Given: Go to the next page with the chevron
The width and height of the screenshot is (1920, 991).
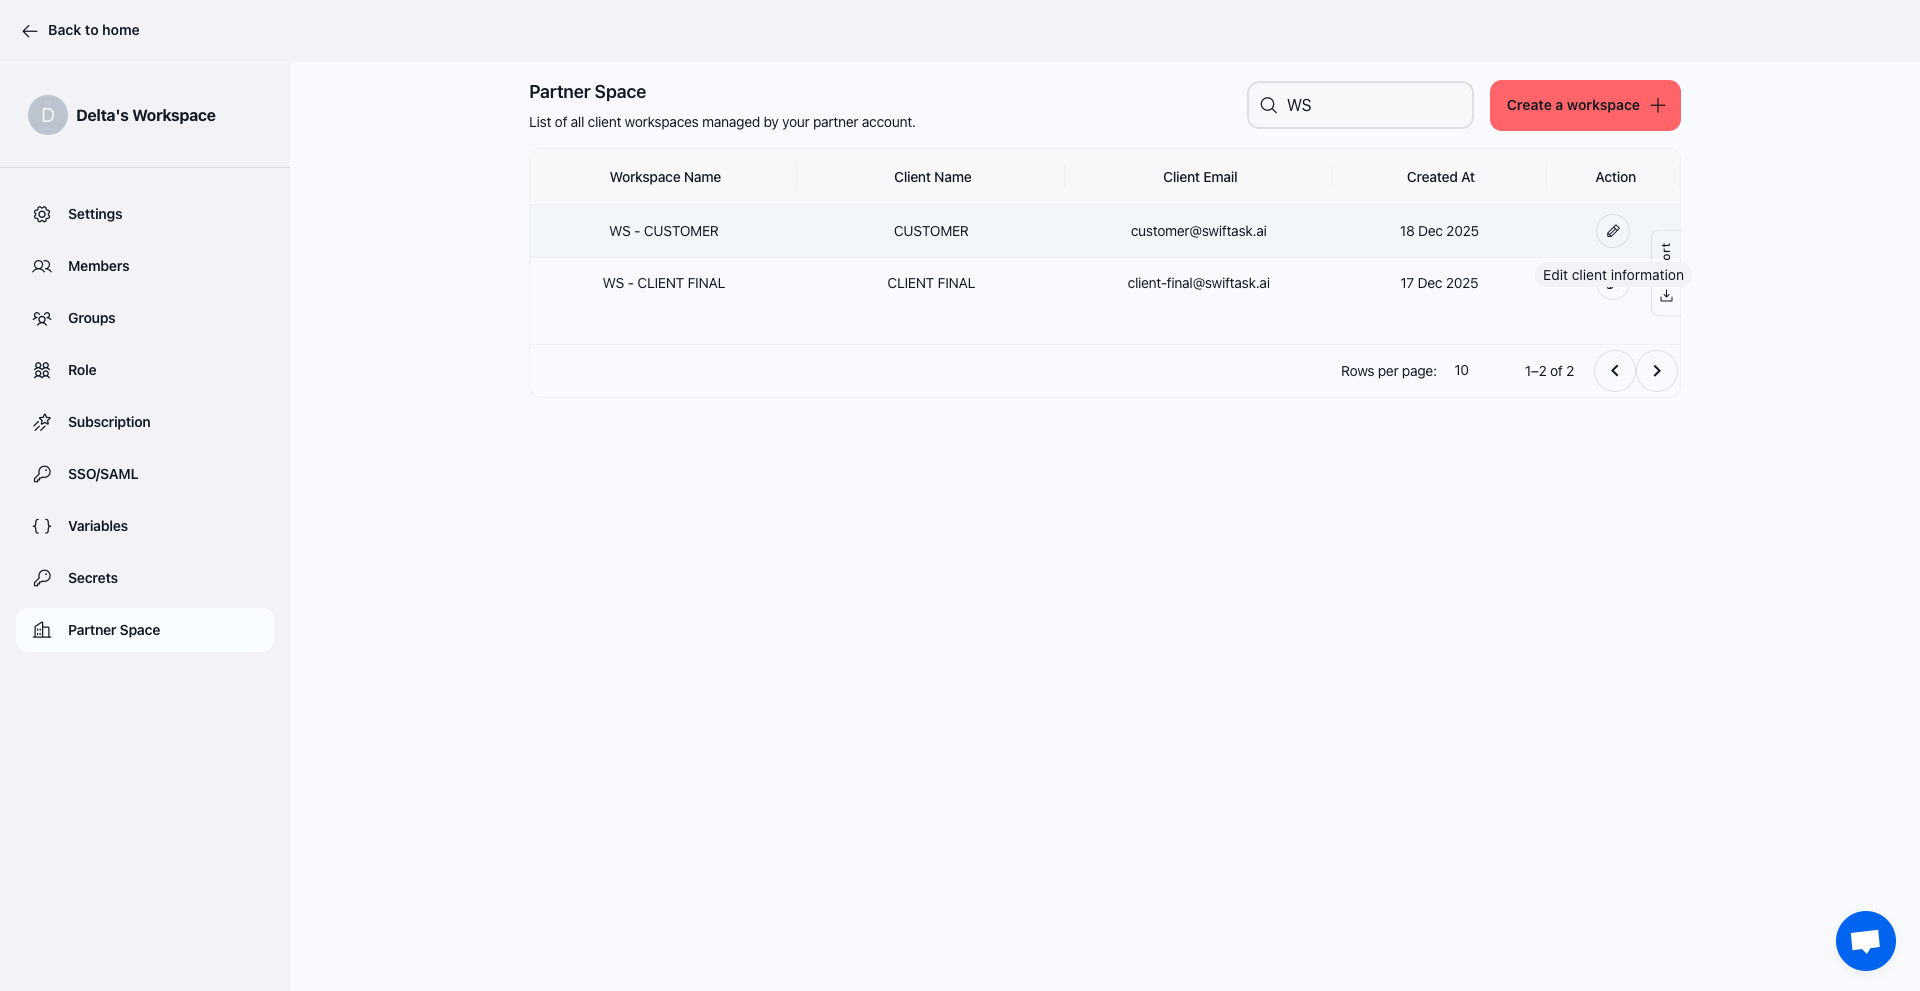Looking at the screenshot, I should point(1656,370).
